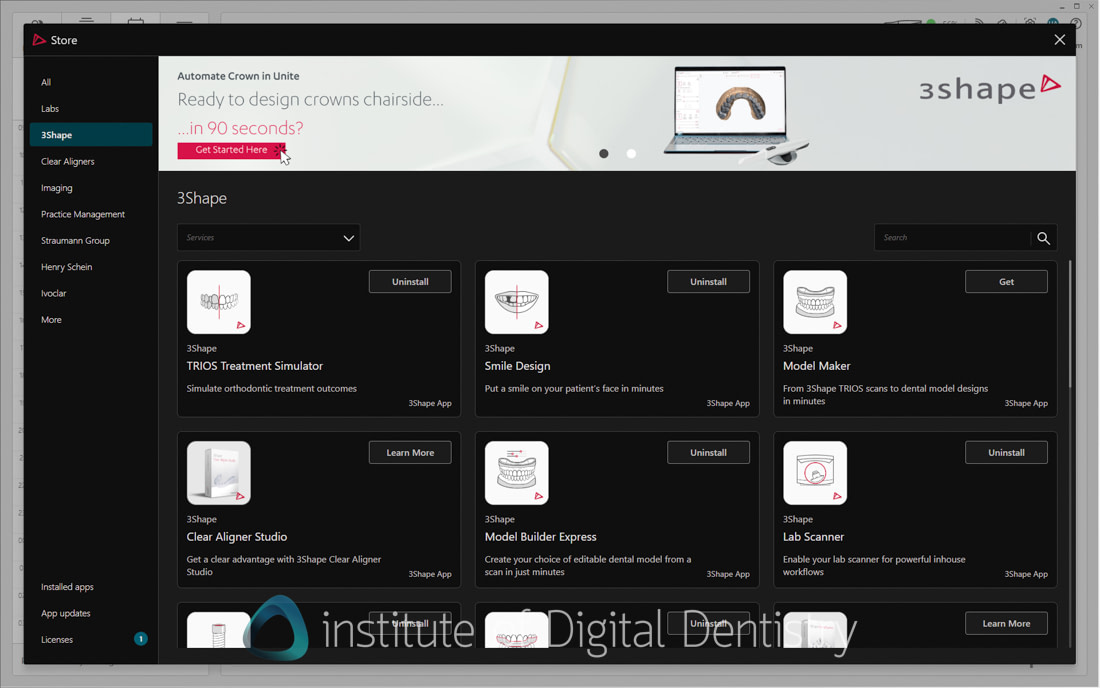Select the Model Builder Express app icon

click(x=516, y=472)
